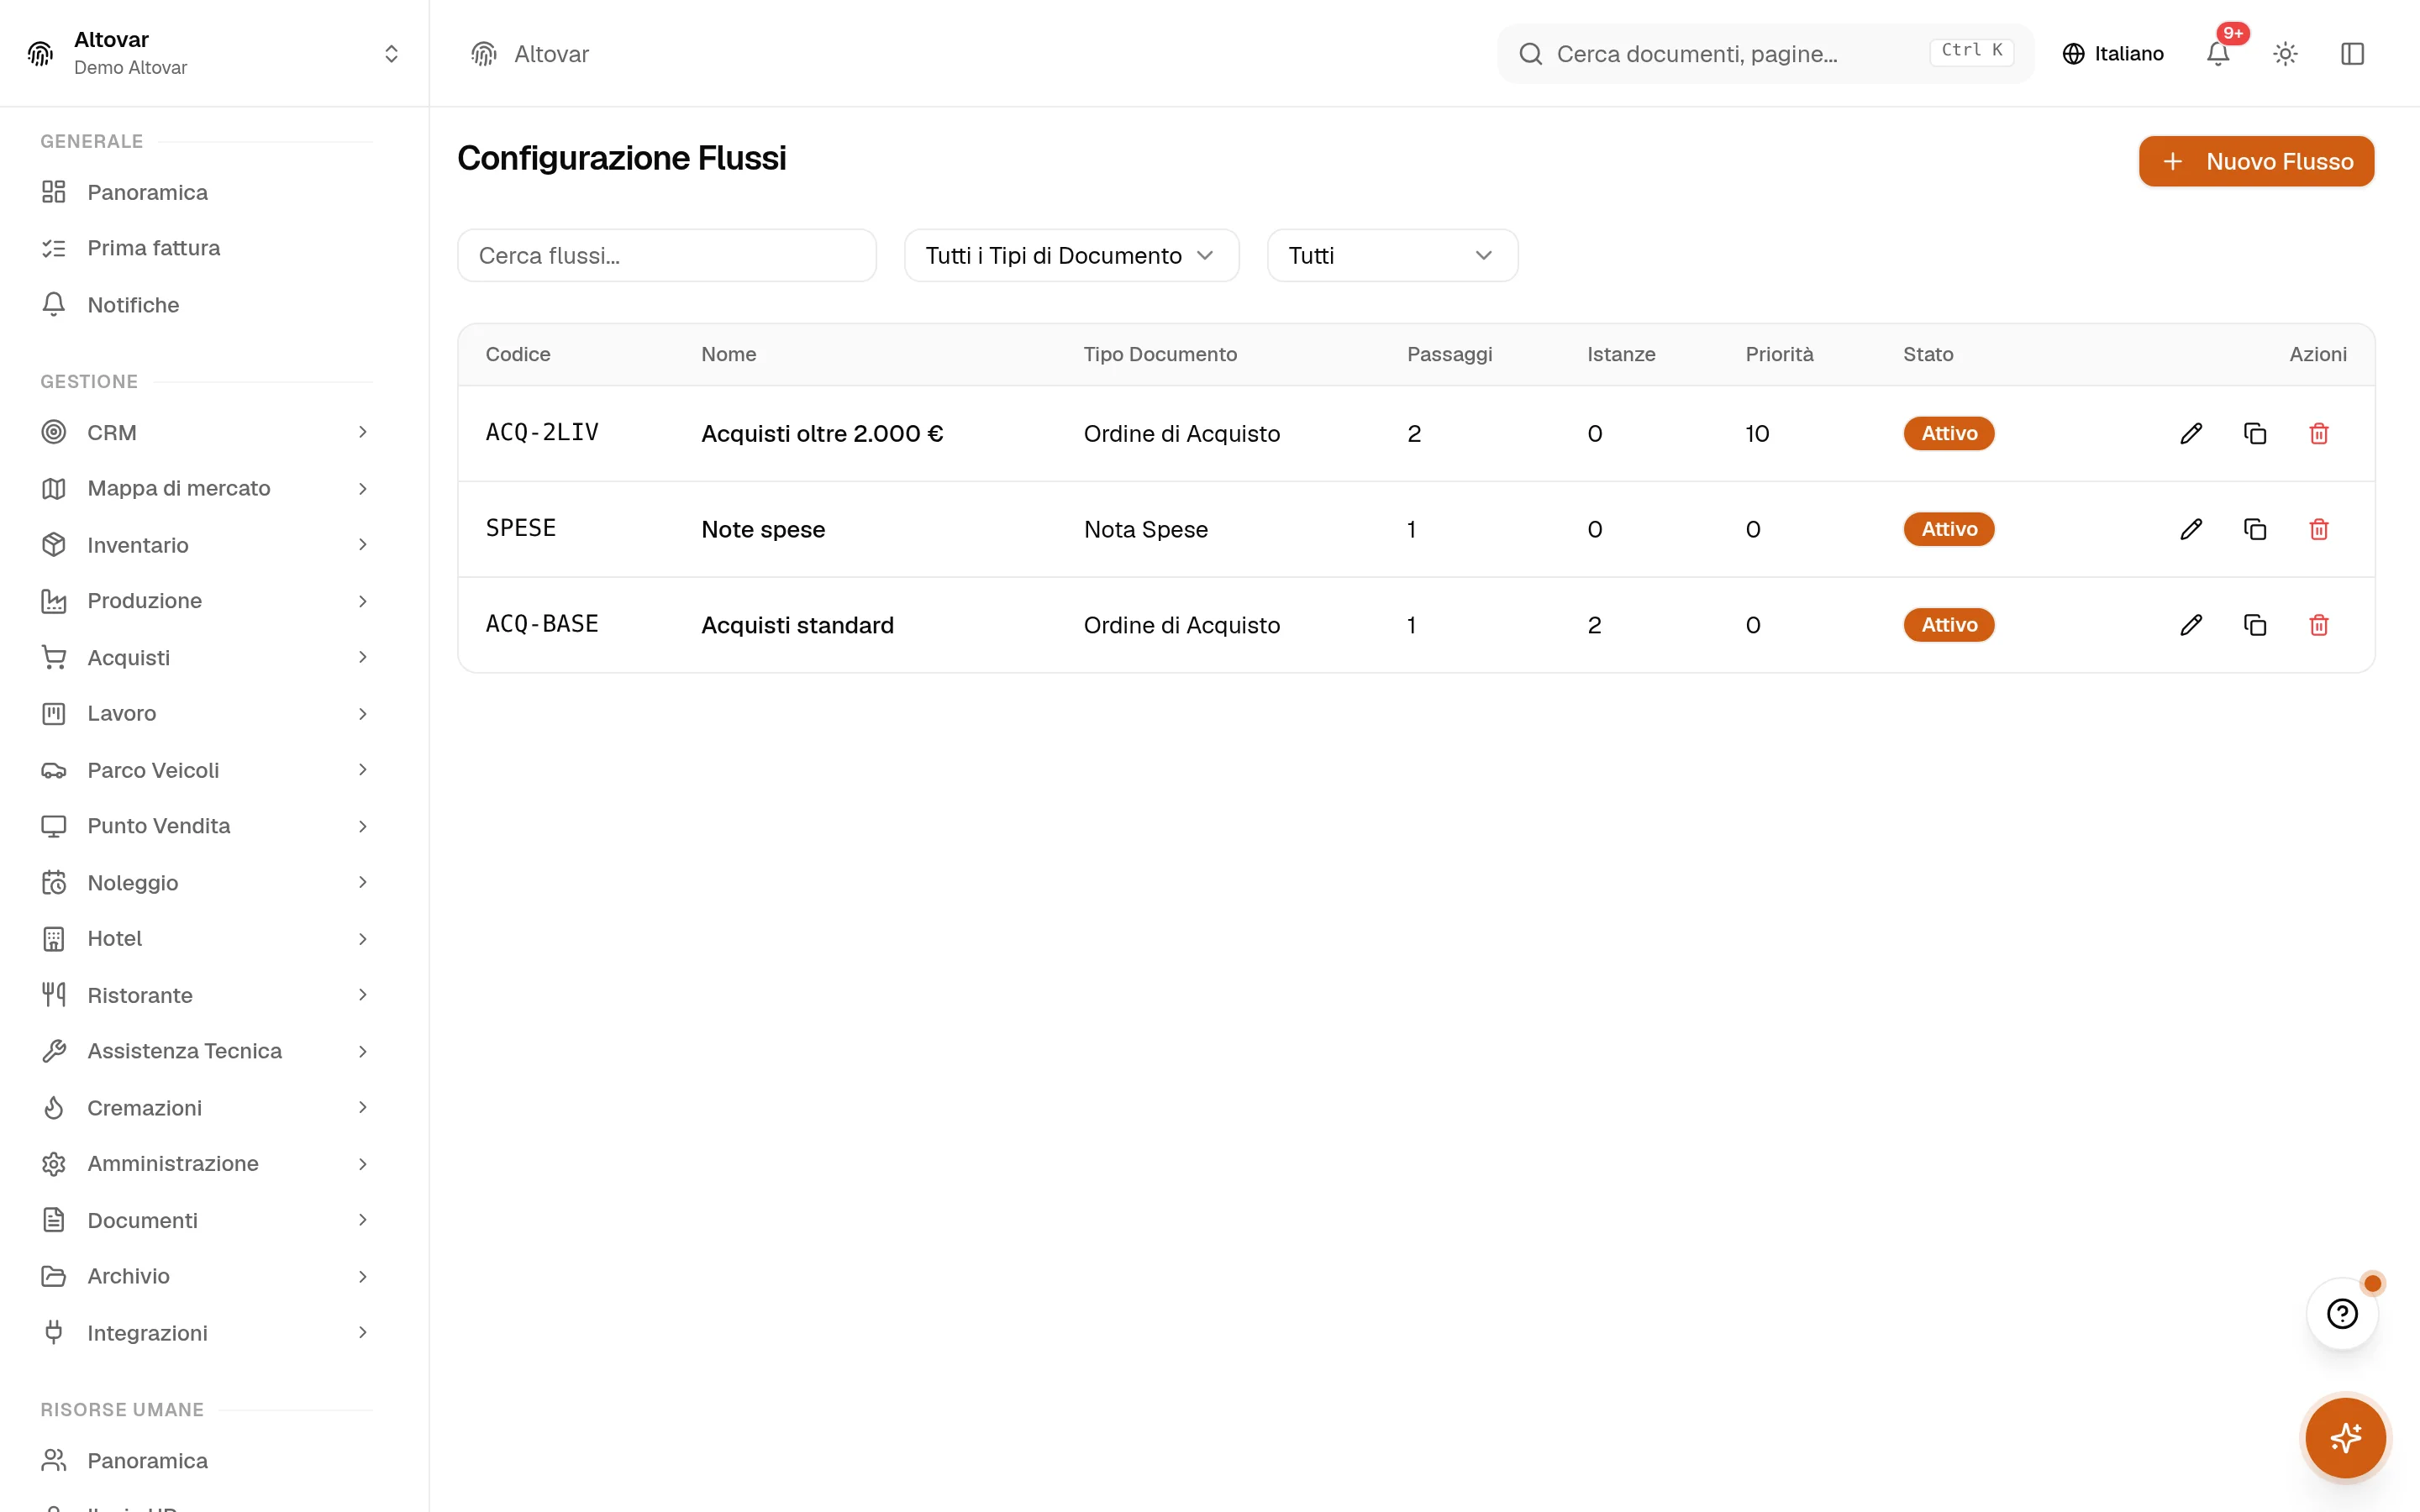Create a new flow with Nuovo Flusso
This screenshot has height=1512, width=2420.
(x=2256, y=161)
